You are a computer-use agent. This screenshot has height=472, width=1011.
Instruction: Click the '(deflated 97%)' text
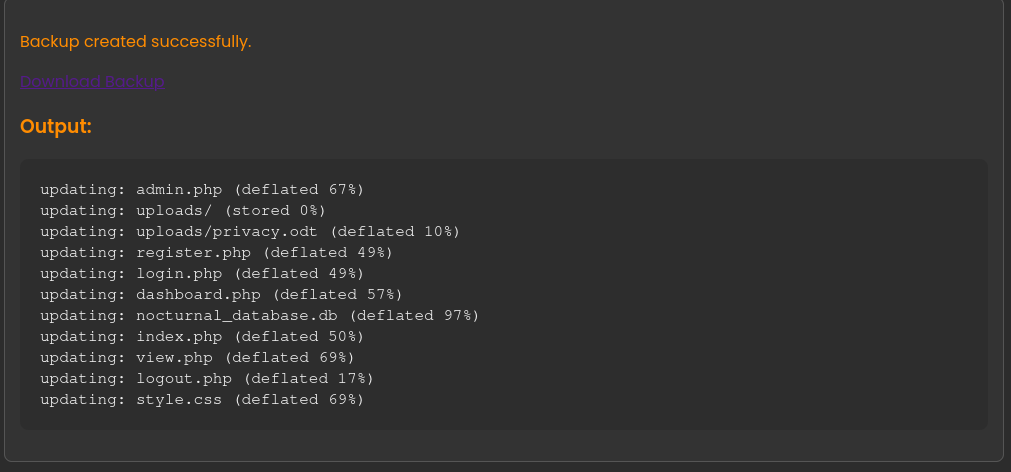click(414, 315)
